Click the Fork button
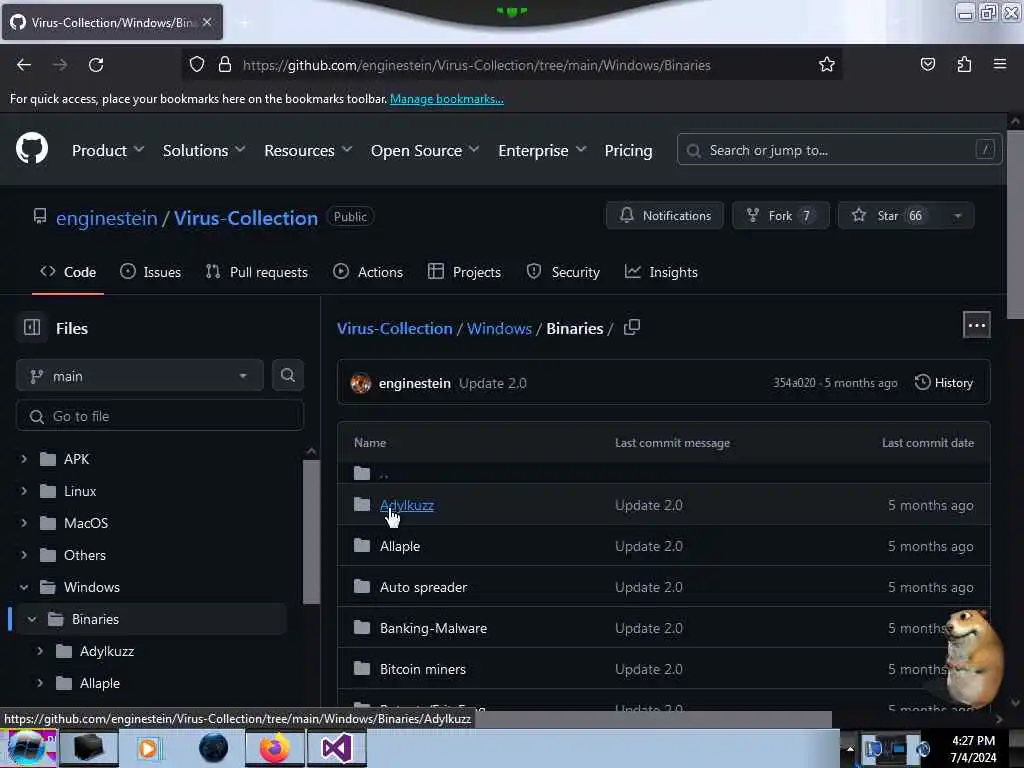Image resolution: width=1024 pixels, height=768 pixels. (x=780, y=216)
